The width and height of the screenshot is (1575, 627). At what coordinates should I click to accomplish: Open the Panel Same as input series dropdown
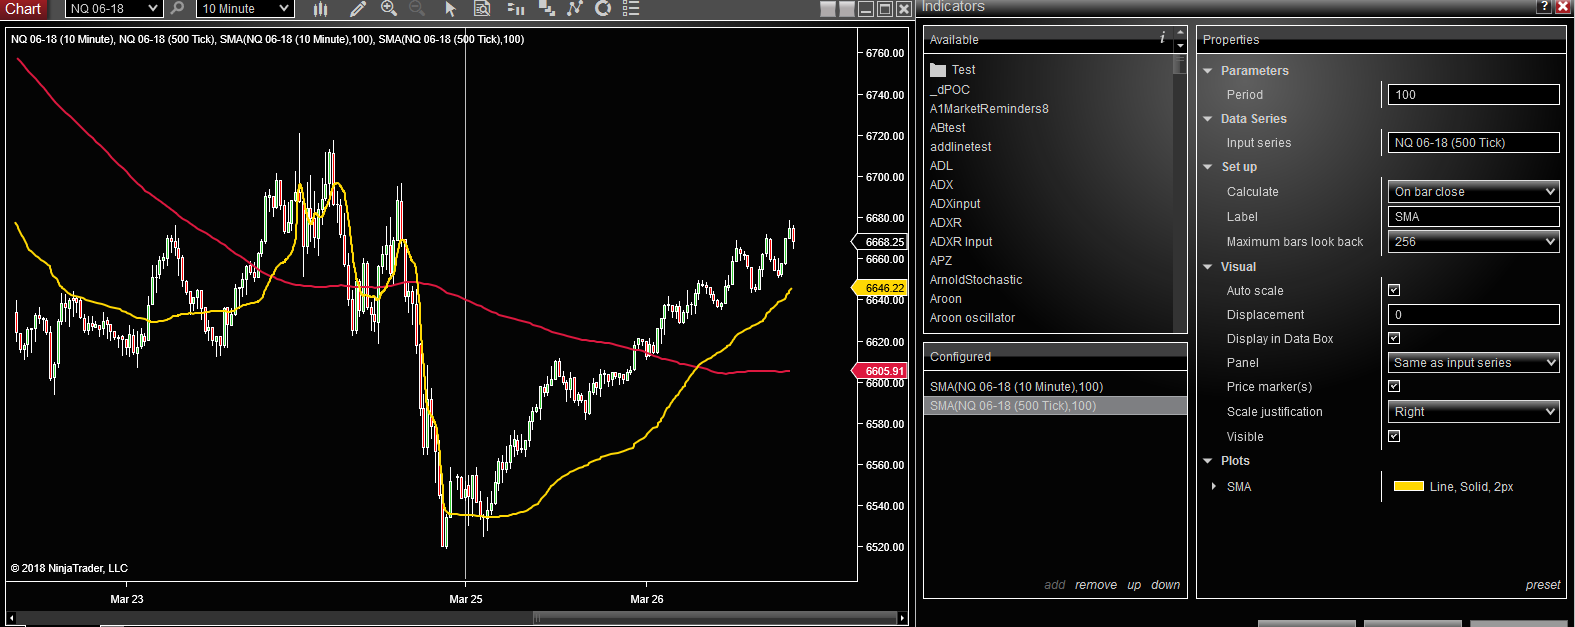click(1473, 362)
